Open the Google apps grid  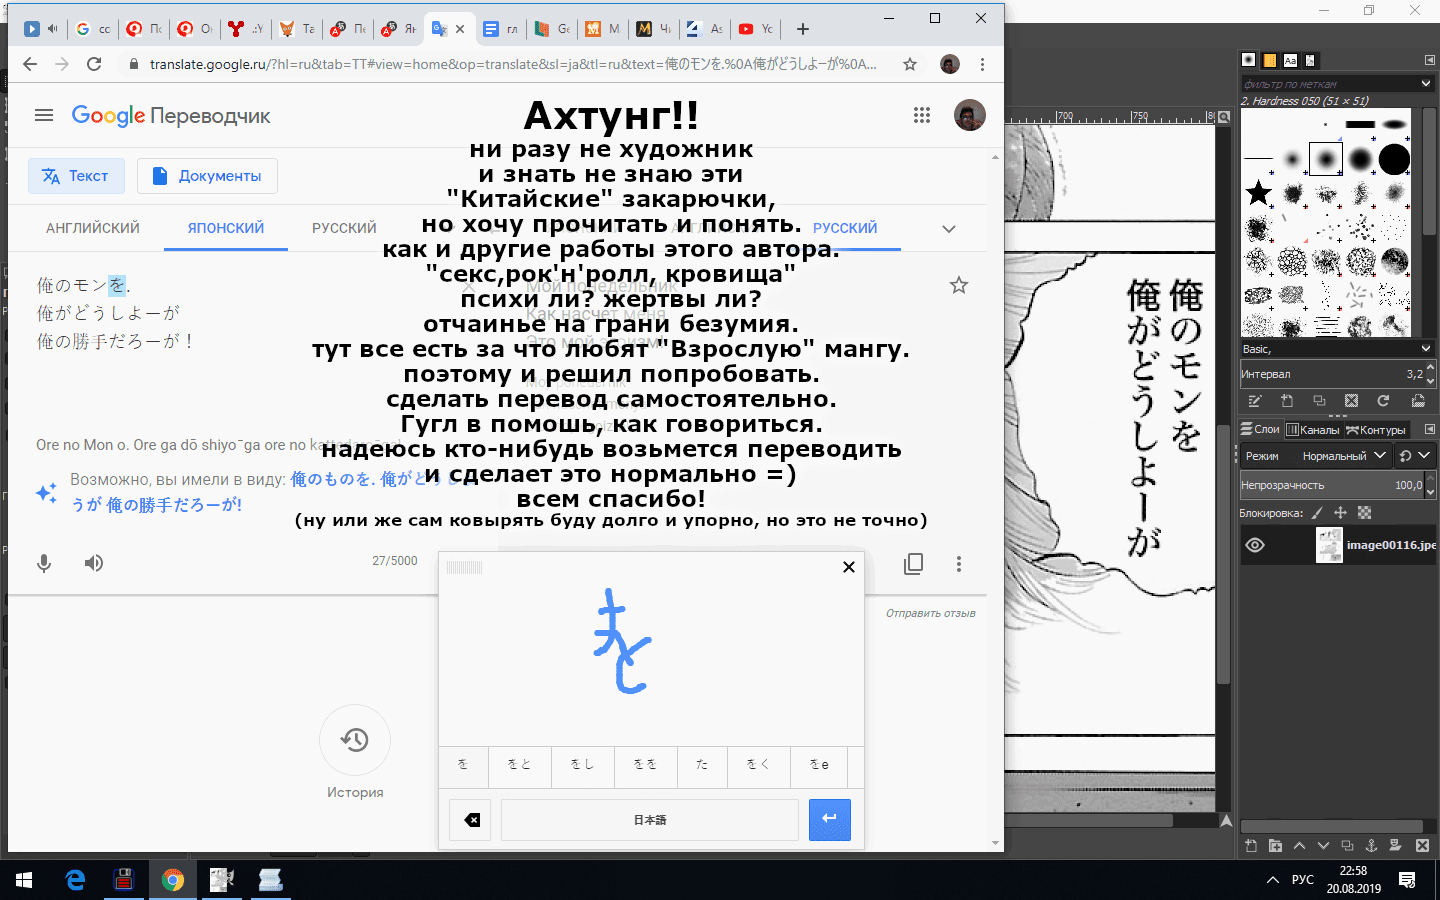[922, 115]
